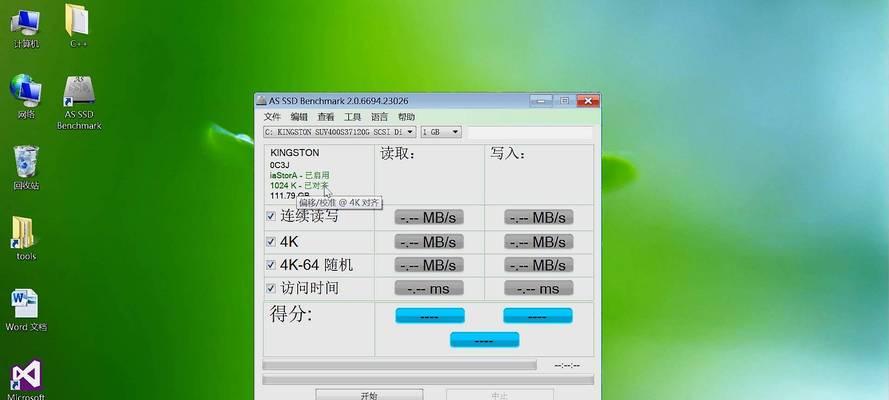Click the empty field beside 1 GB dropdown
The image size is (889, 400).
(530, 132)
